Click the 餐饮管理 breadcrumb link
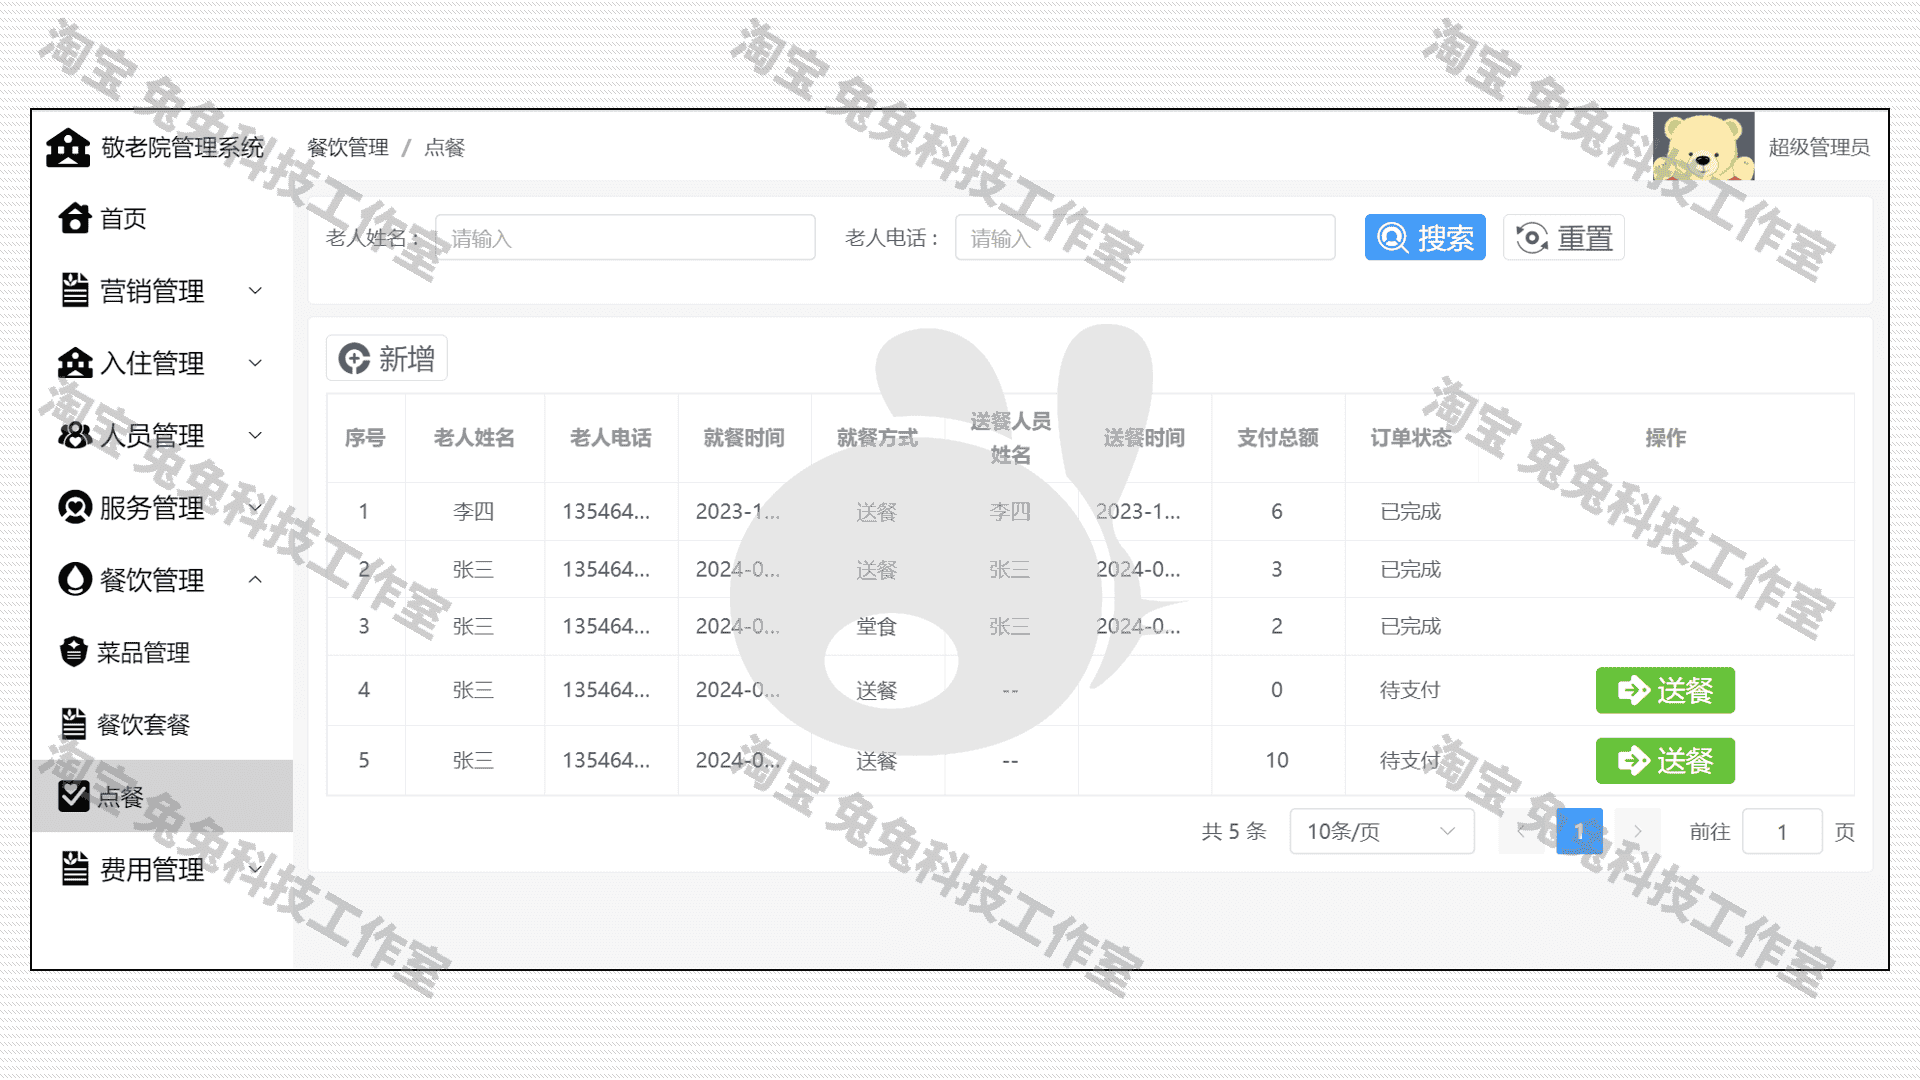The height and width of the screenshot is (1080, 1920). [x=348, y=148]
